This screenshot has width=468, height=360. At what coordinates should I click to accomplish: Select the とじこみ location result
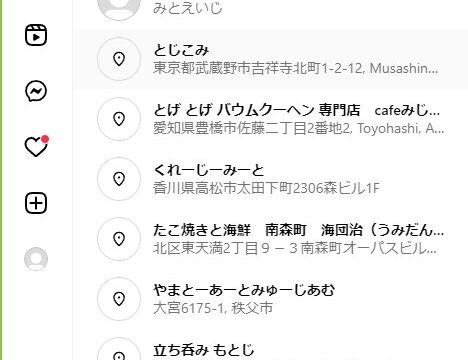pos(271,59)
